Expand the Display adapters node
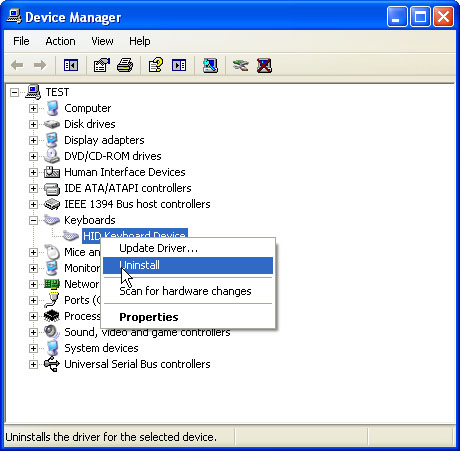Image resolution: width=460 pixels, height=451 pixels. (33, 140)
